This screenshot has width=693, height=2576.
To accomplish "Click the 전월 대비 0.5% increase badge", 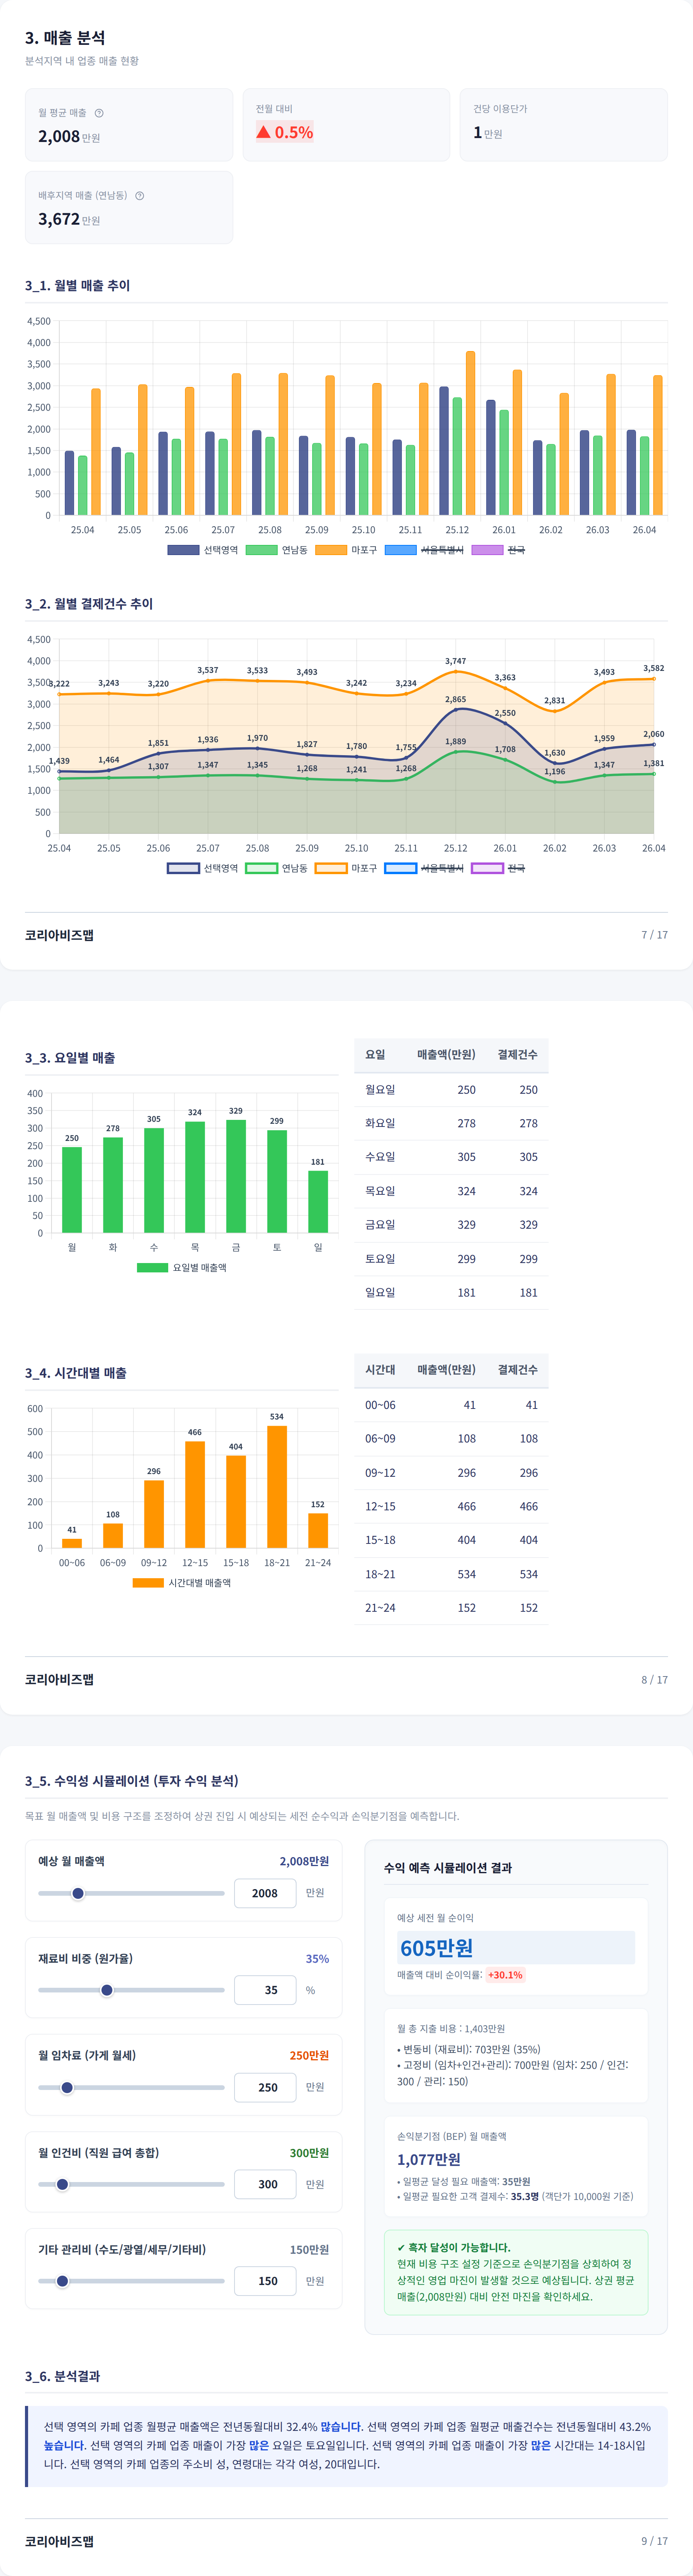I will 285,132.
